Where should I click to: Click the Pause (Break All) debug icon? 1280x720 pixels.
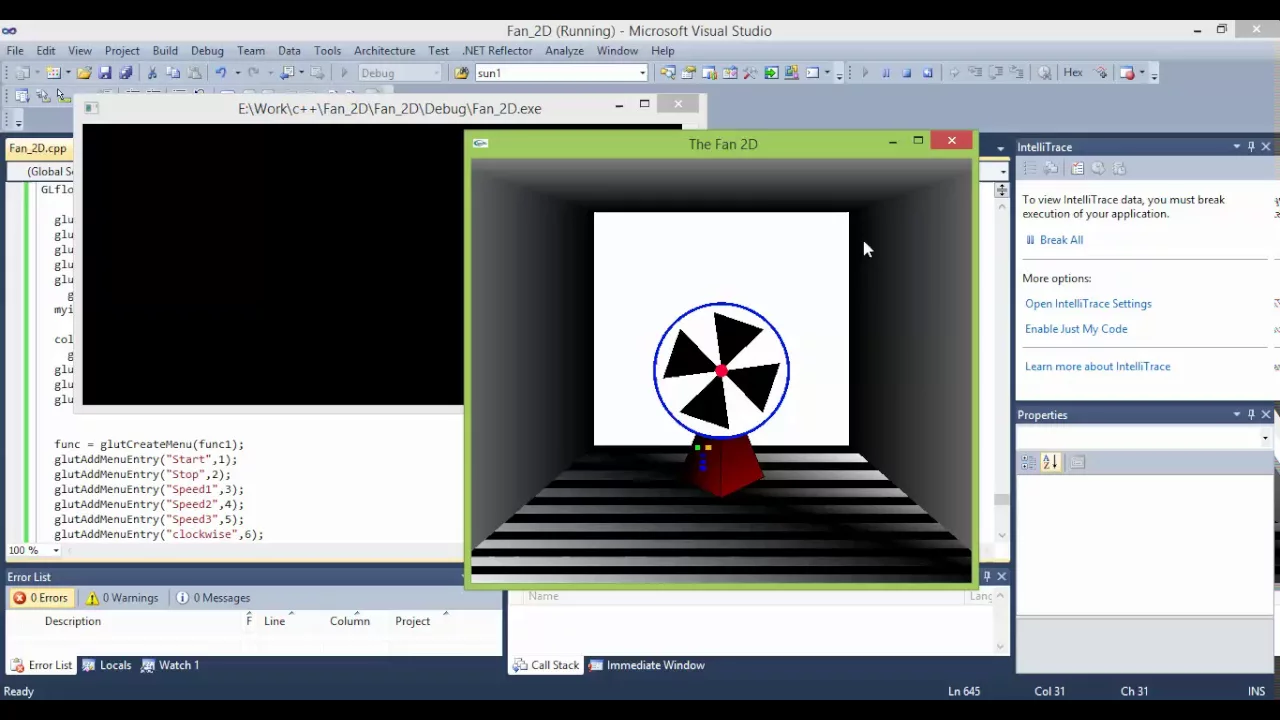886,73
